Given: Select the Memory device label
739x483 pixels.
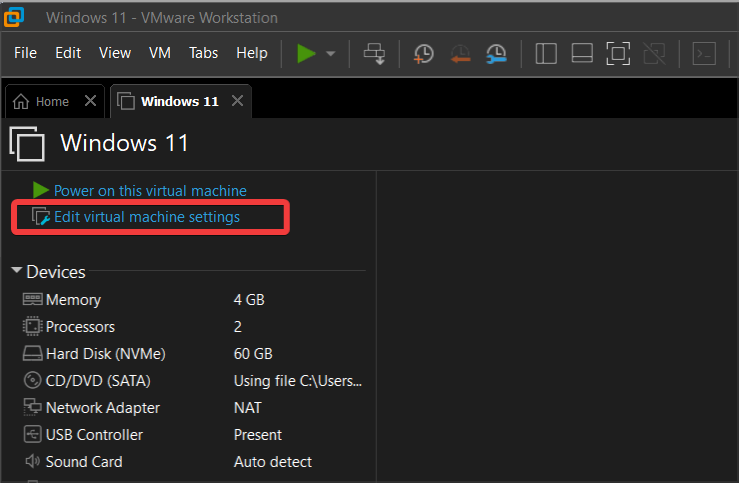Looking at the screenshot, I should tap(74, 300).
